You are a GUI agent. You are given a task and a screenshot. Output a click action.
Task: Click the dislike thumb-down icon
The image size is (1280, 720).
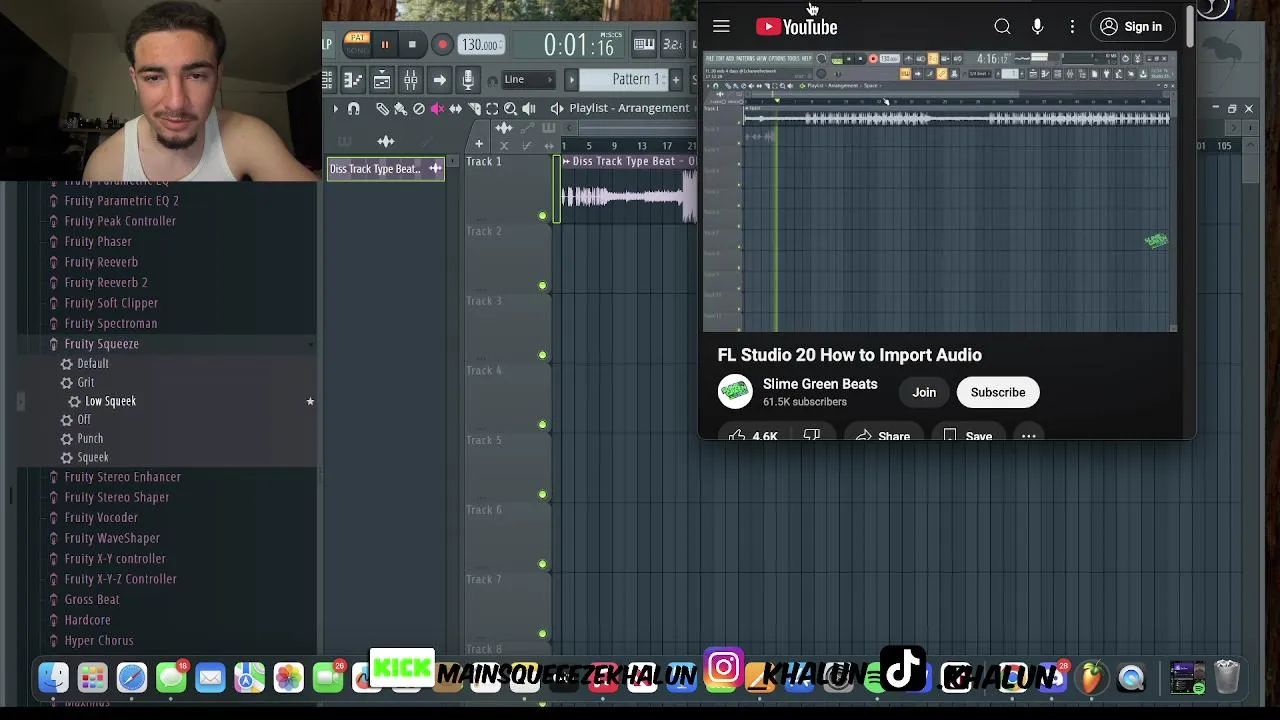tap(812, 435)
